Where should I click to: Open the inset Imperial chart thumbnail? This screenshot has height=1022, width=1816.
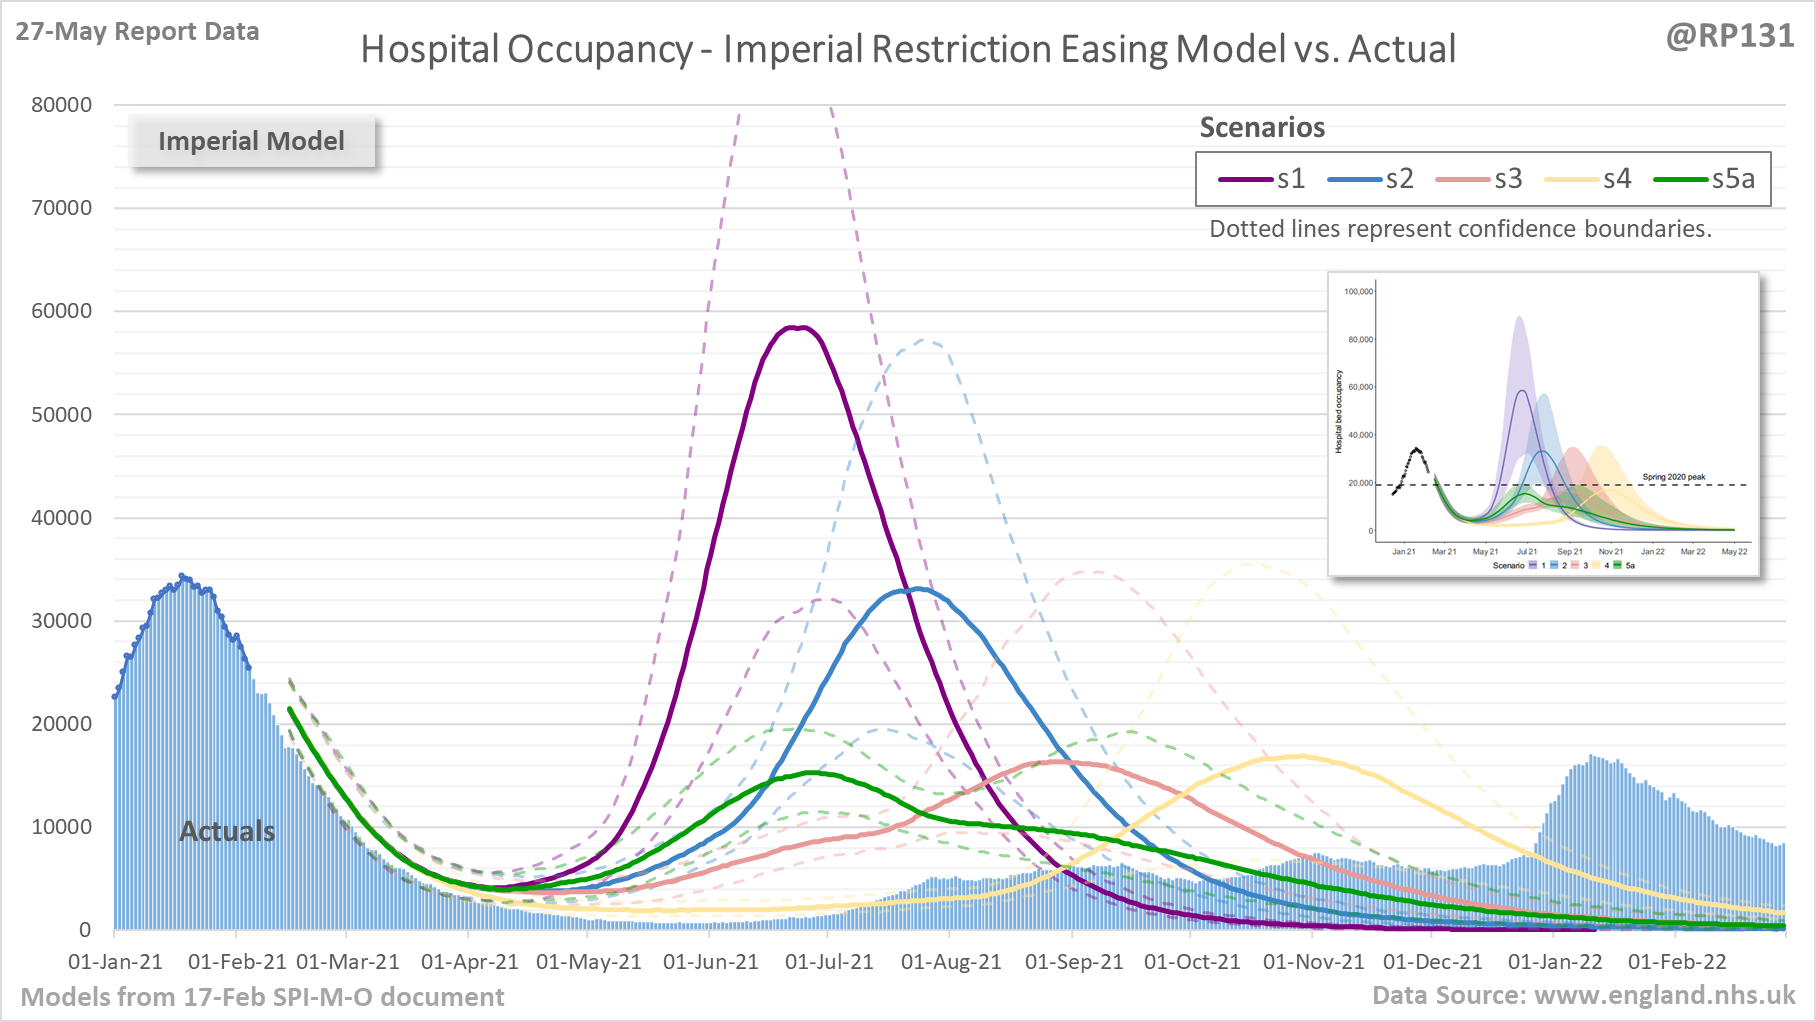pos(1543,424)
